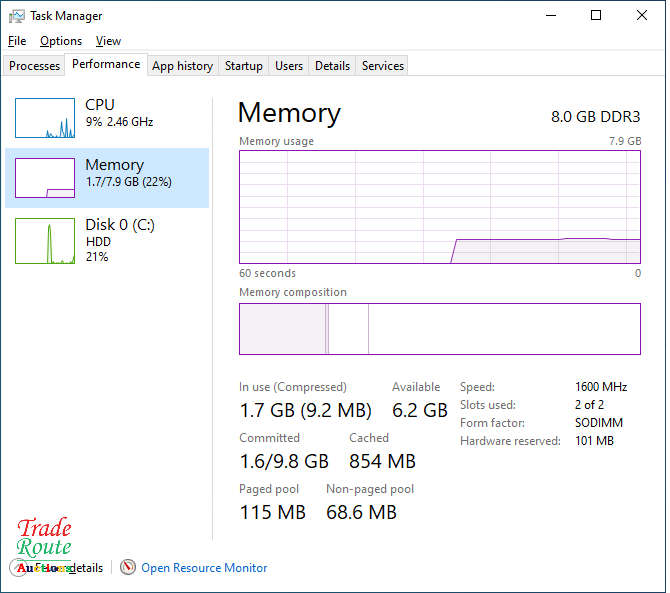Maximize the Task Manager window
This screenshot has width=670, height=593.
pos(596,16)
